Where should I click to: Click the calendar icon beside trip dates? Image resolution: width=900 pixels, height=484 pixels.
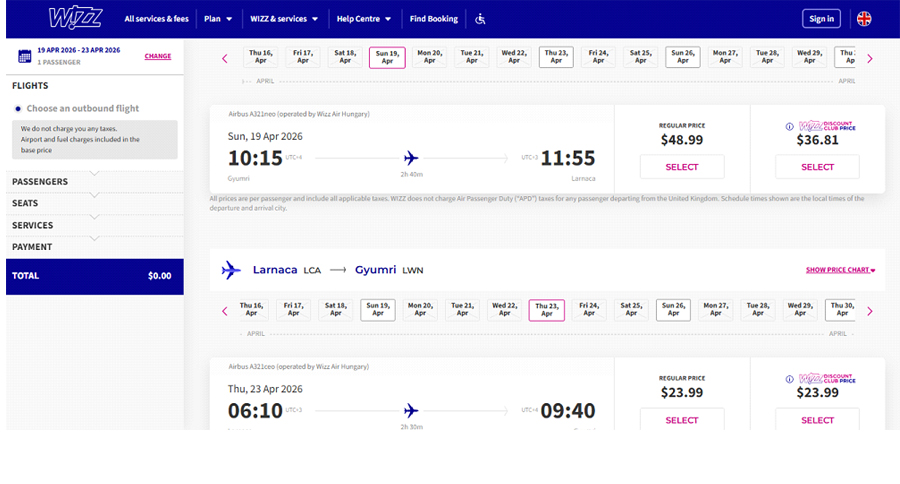(x=24, y=56)
